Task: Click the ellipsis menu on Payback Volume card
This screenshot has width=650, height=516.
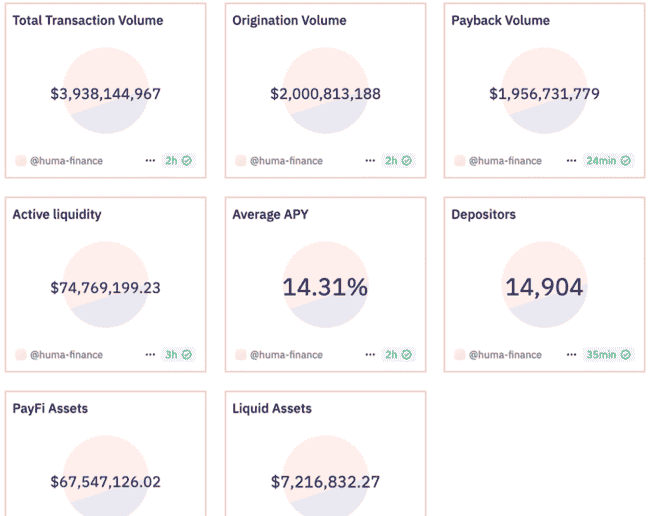Action: (x=571, y=160)
